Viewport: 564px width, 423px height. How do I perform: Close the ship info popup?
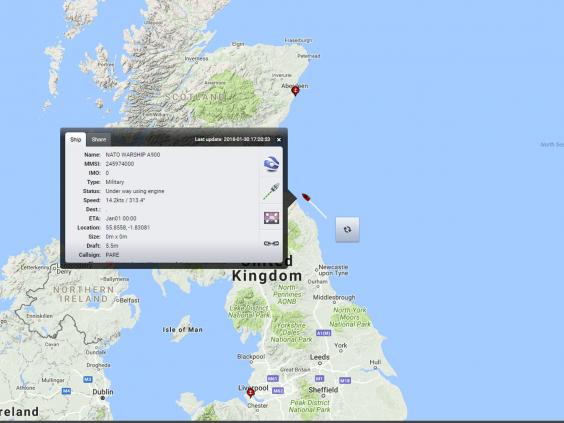coord(279,140)
